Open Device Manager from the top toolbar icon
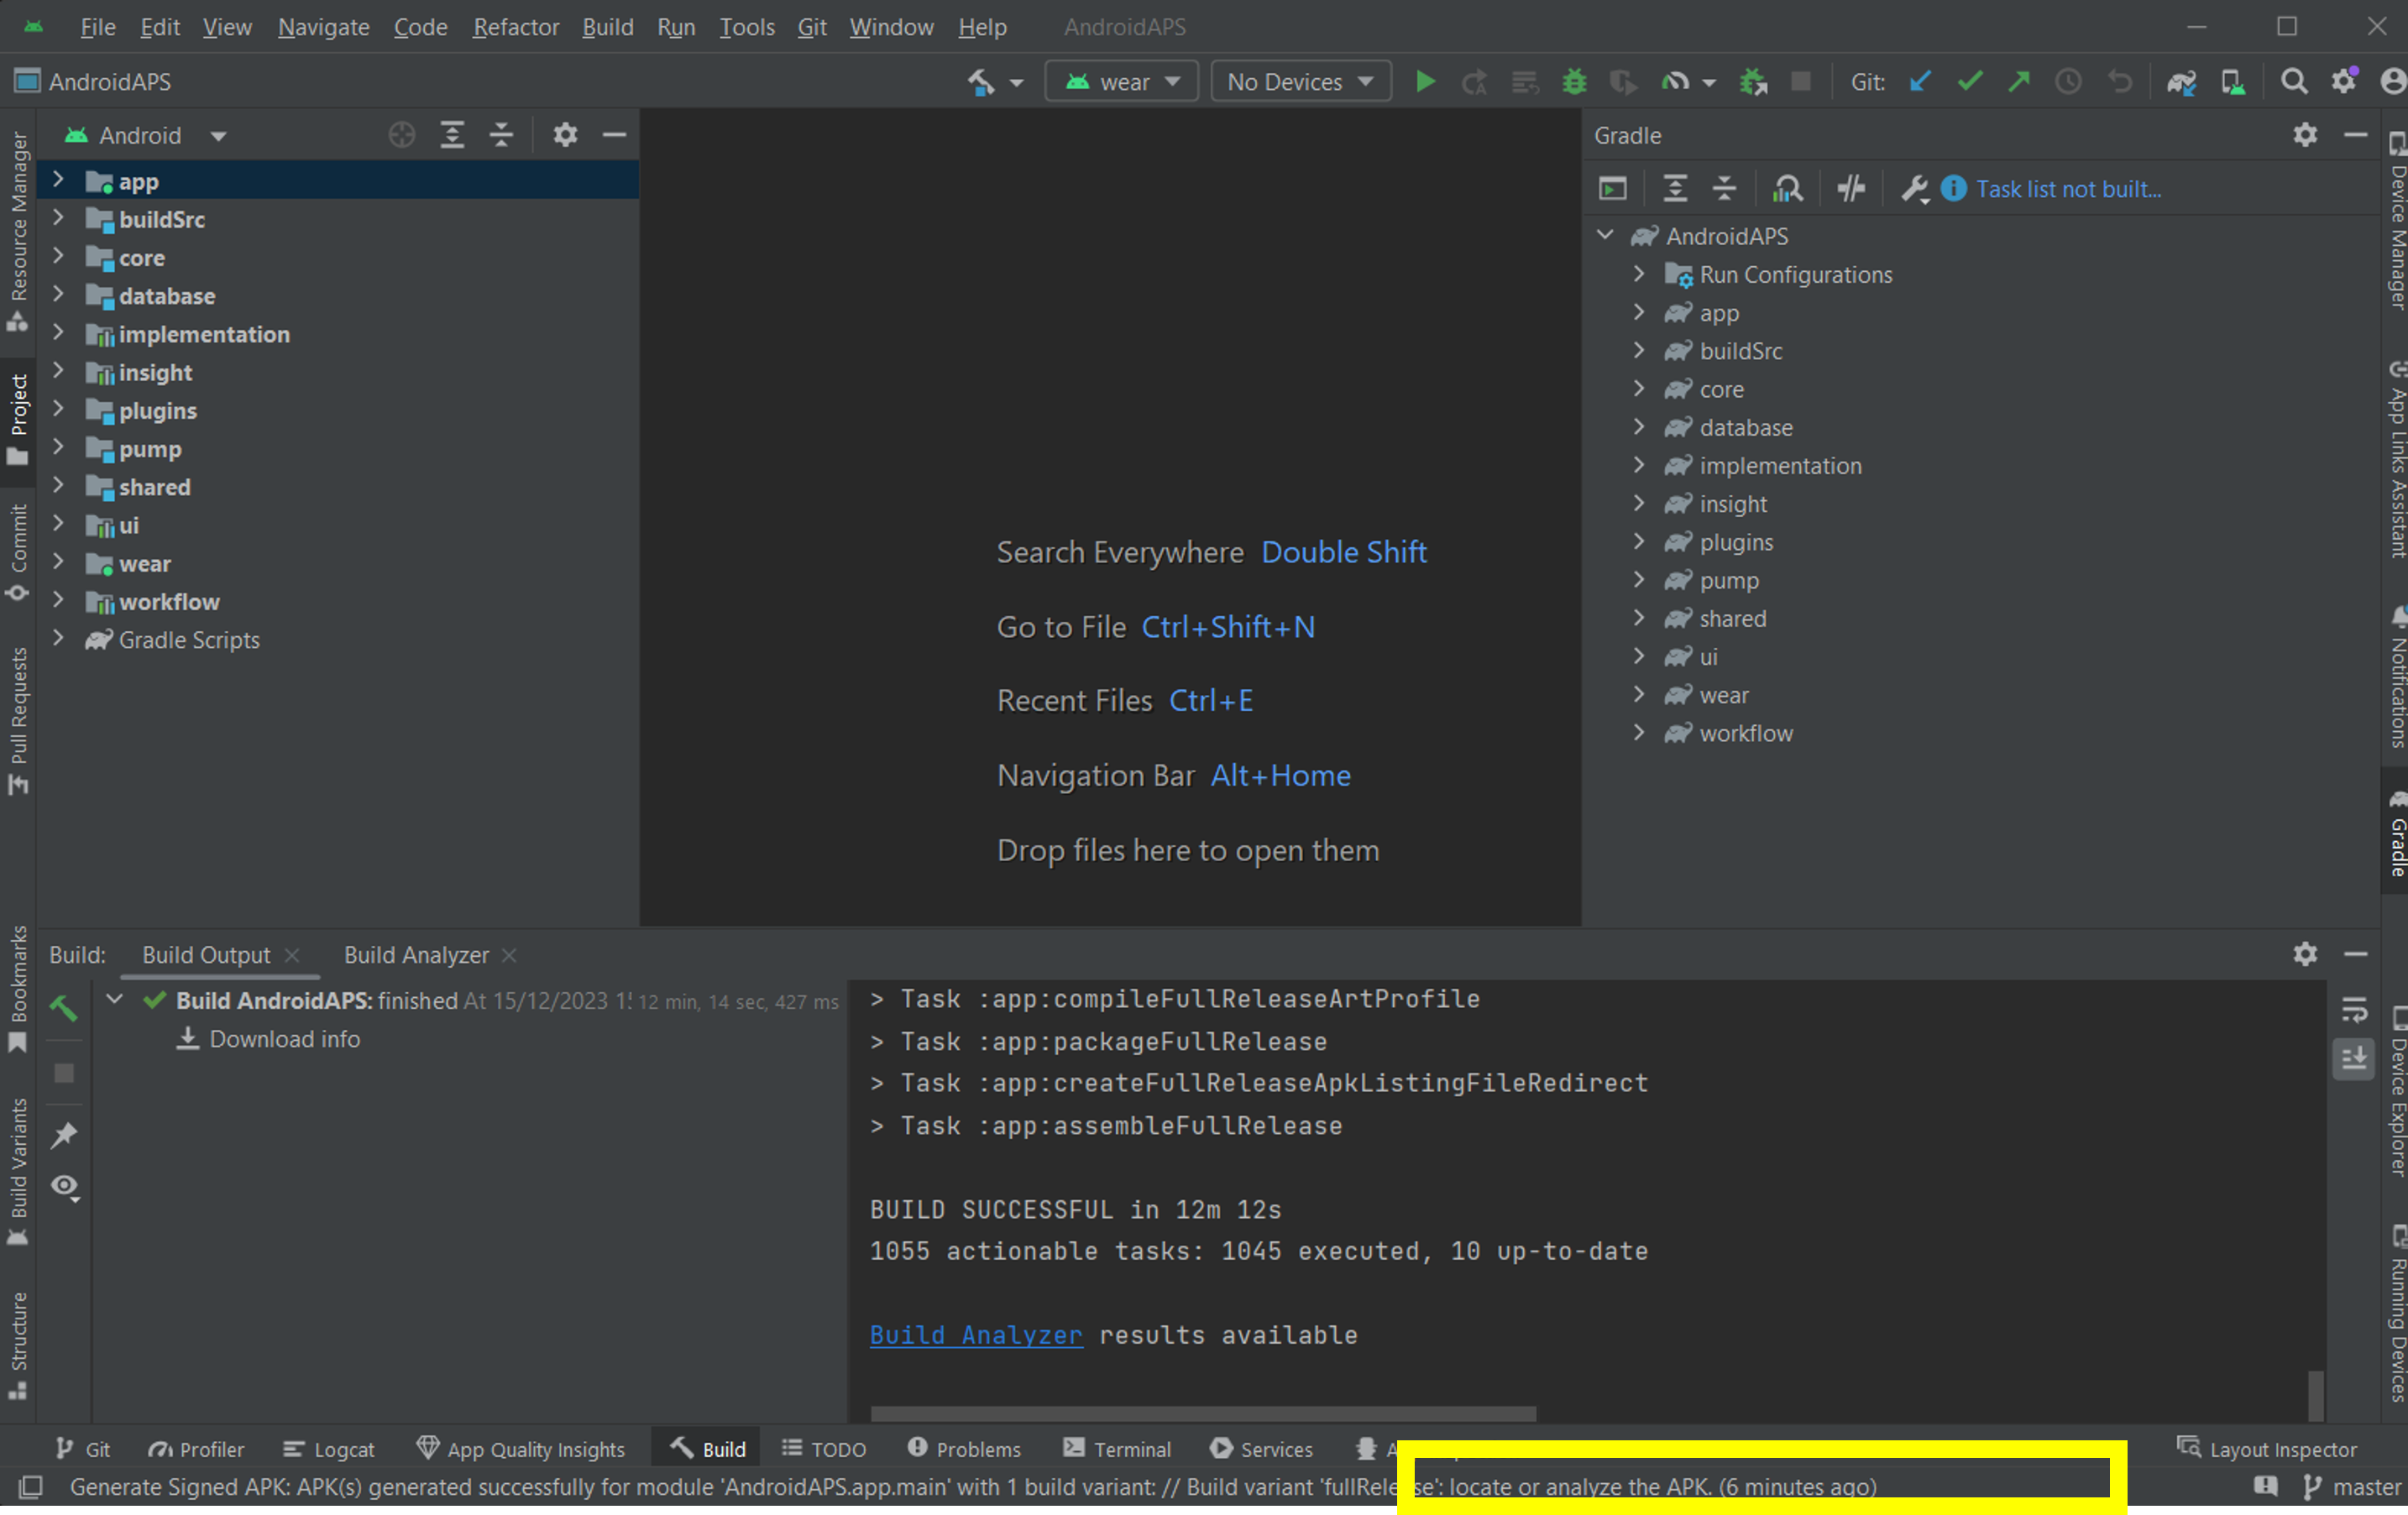This screenshot has width=2408, height=1515. [2232, 82]
